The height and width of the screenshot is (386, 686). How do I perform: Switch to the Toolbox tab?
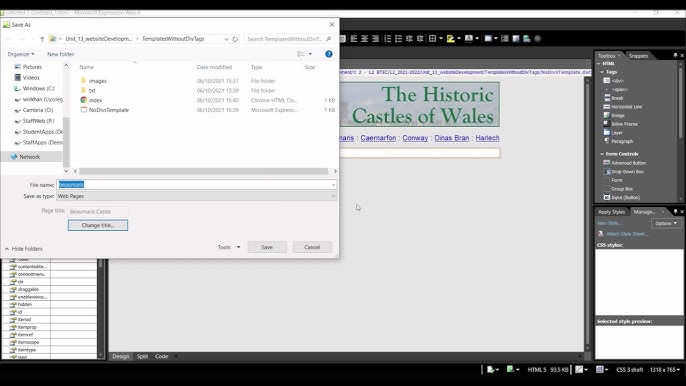(606, 56)
